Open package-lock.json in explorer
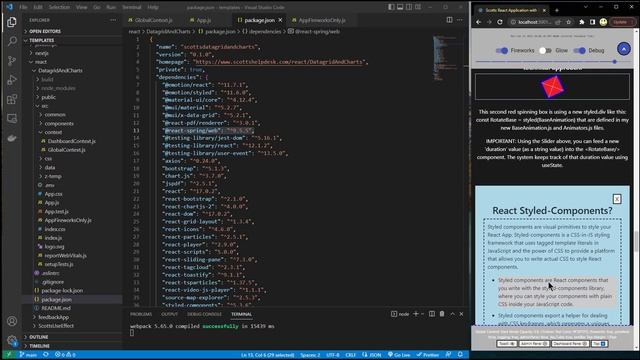 tap(62, 290)
